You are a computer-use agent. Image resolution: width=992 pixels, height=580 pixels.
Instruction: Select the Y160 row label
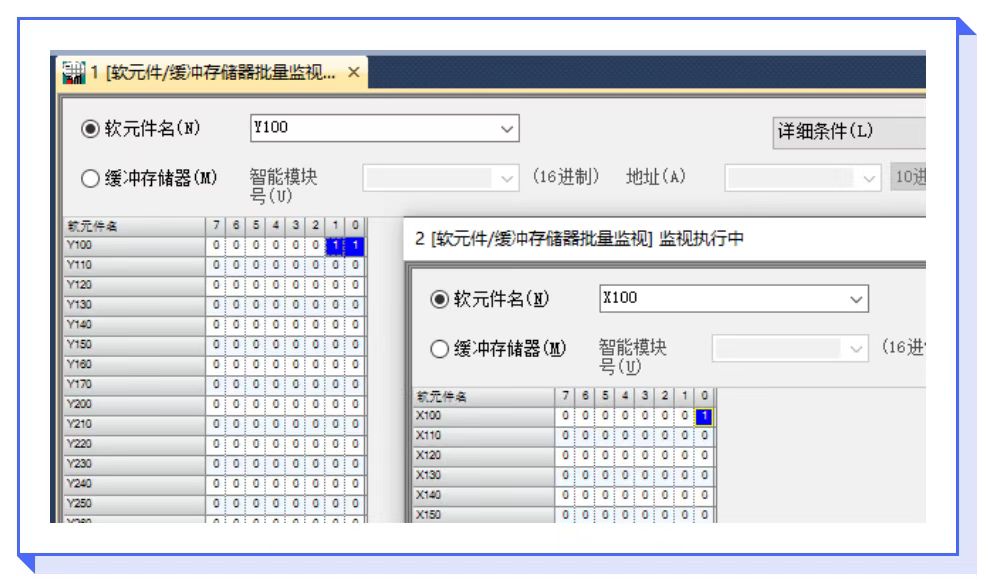pos(134,365)
